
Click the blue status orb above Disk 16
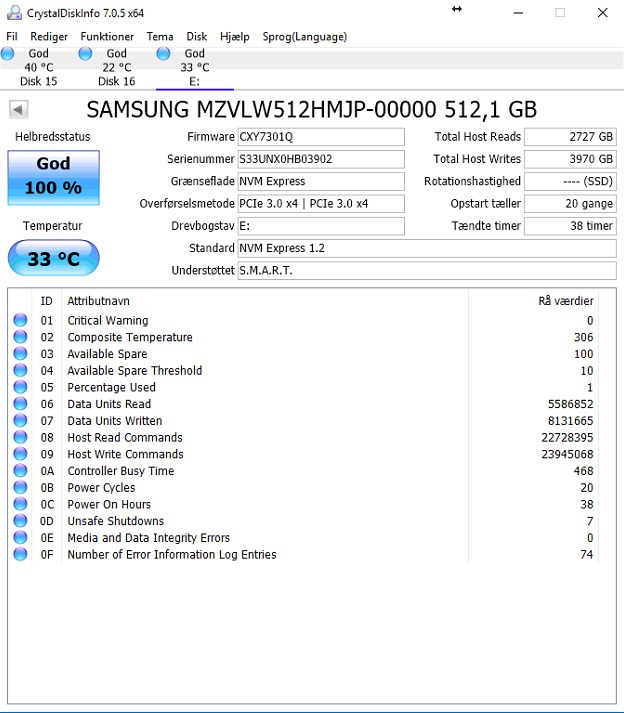tap(85, 54)
